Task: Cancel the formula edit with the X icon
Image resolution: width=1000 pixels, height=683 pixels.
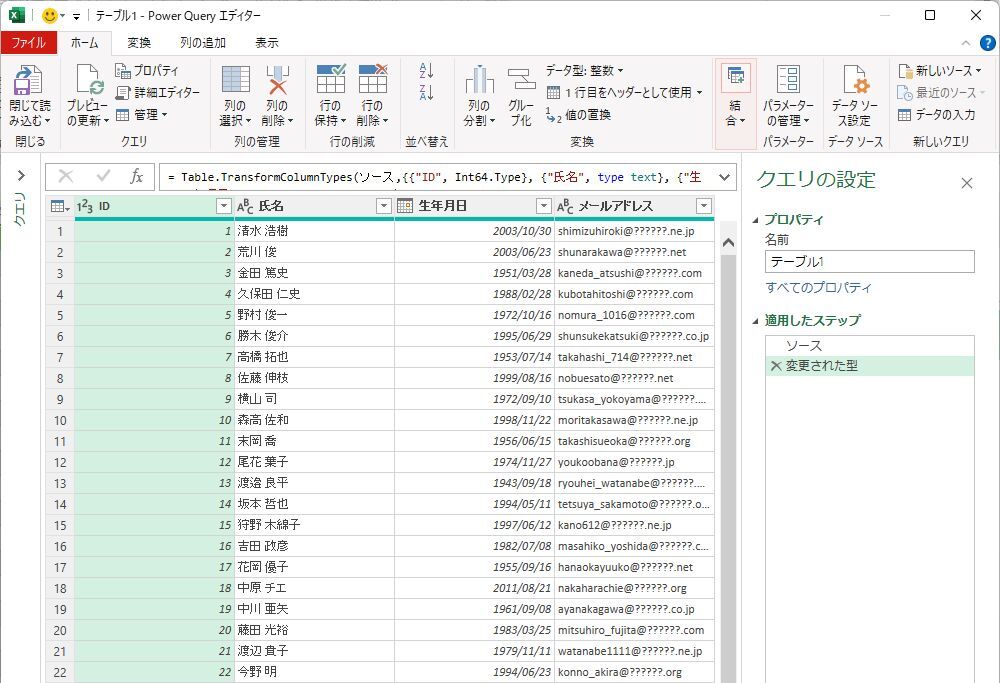Action: pos(66,177)
